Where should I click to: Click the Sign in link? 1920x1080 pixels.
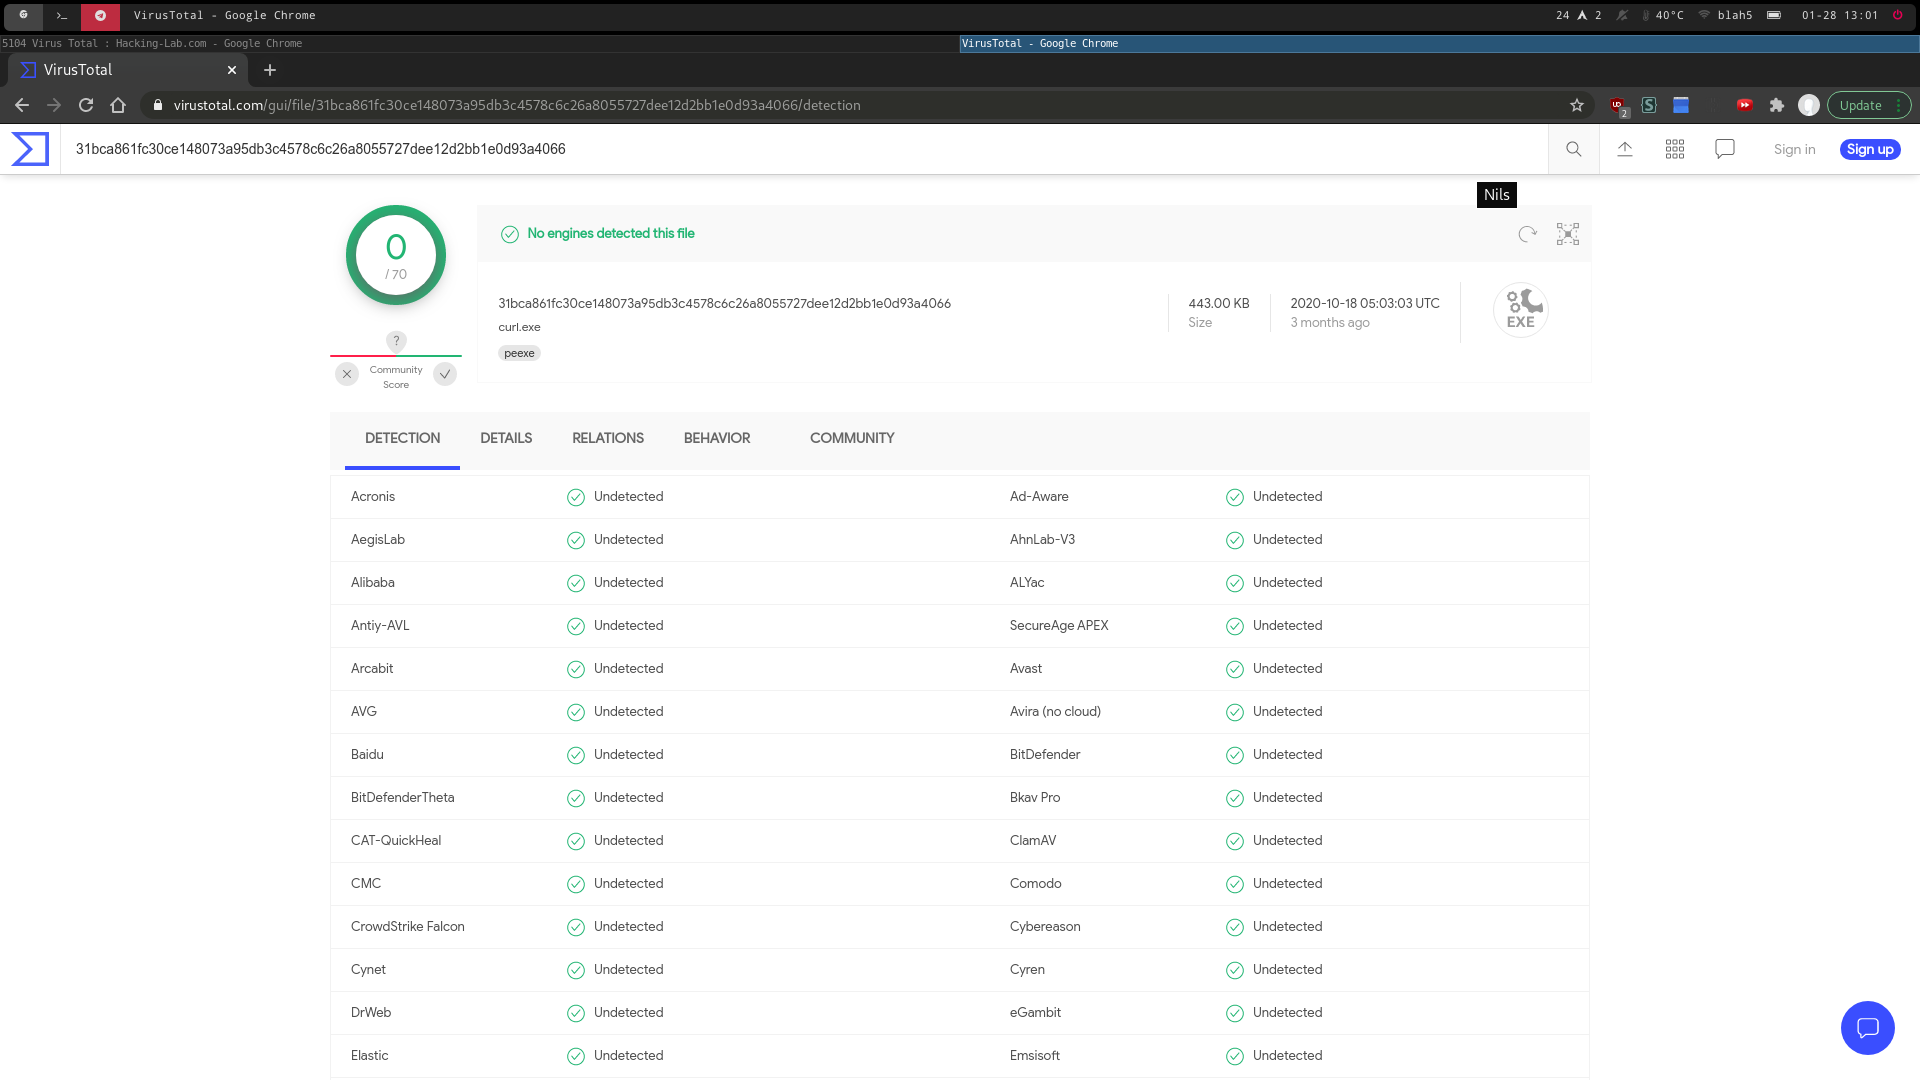coord(1794,149)
